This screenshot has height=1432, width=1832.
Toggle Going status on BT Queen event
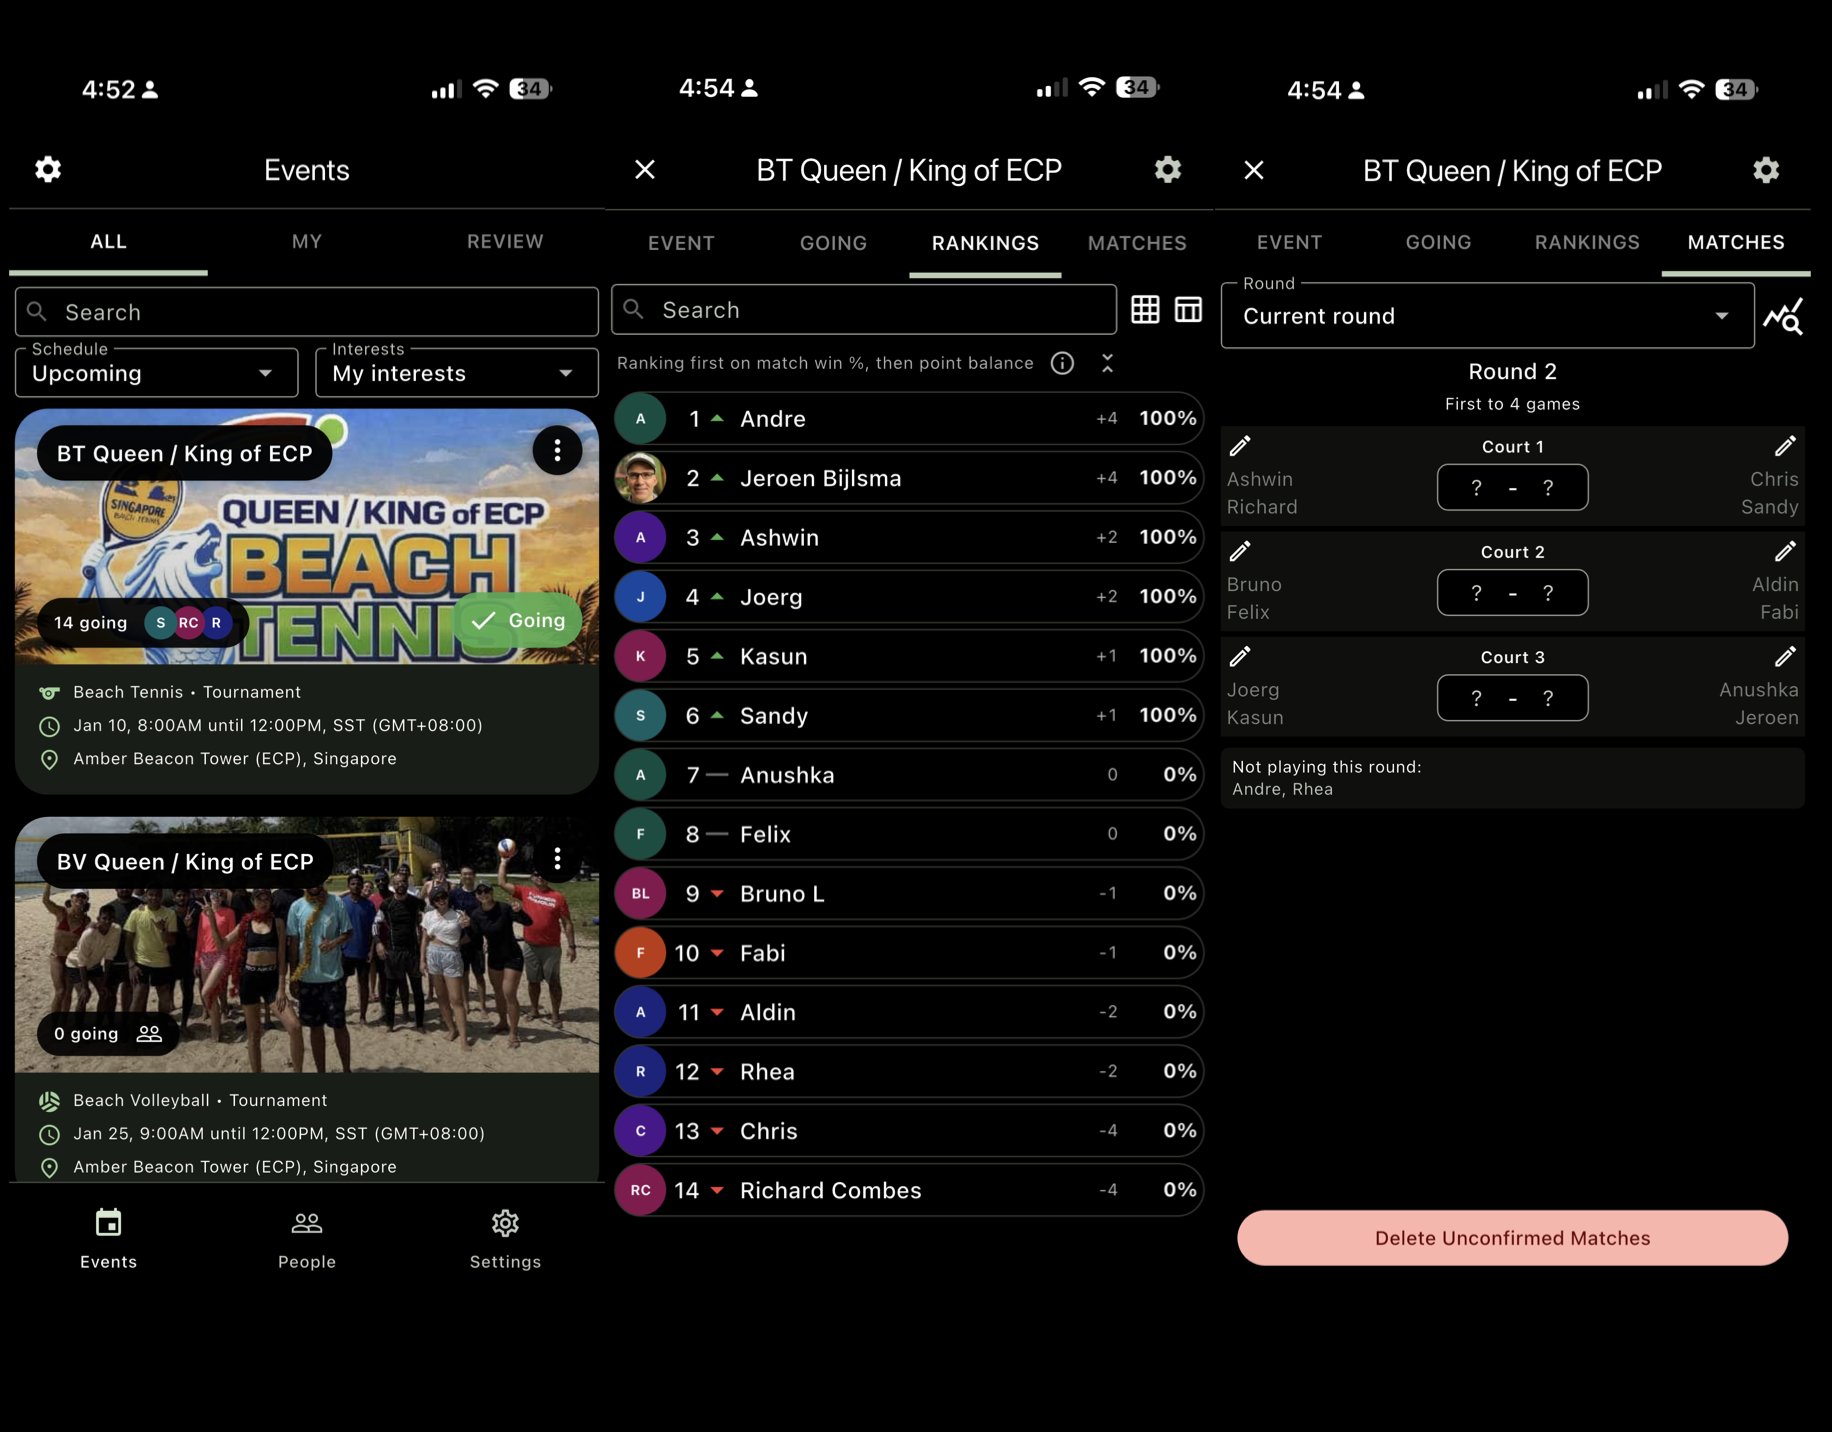click(x=518, y=621)
